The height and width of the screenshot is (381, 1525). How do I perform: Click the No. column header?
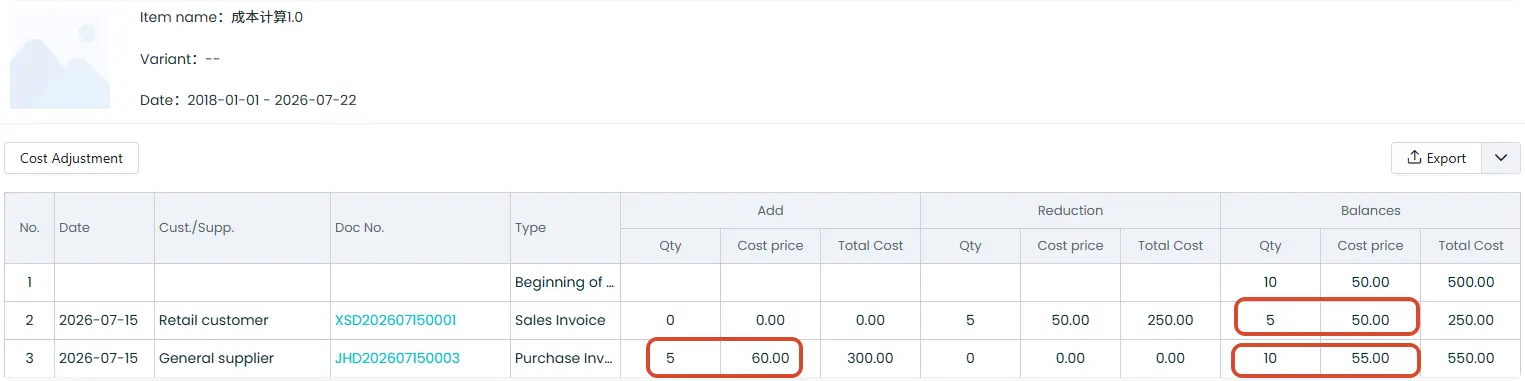point(30,228)
